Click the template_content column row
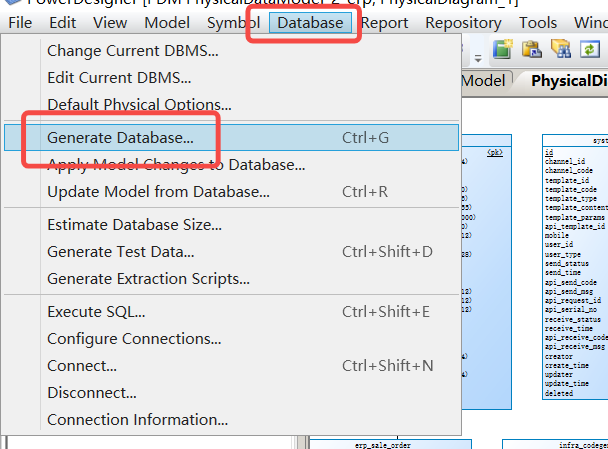Viewport: 608px width, 449px height. click(x=576, y=208)
